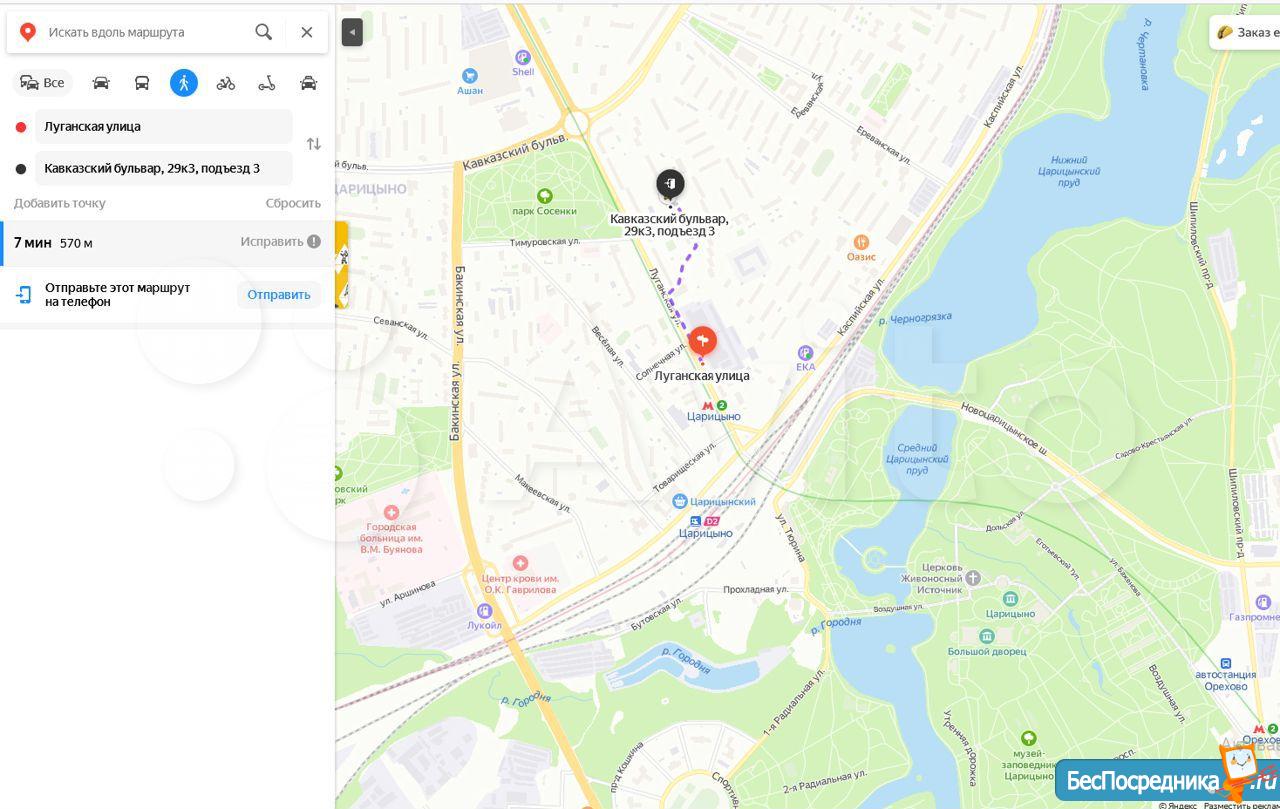
Task: Click Добавить точку link
Action: click(x=60, y=203)
